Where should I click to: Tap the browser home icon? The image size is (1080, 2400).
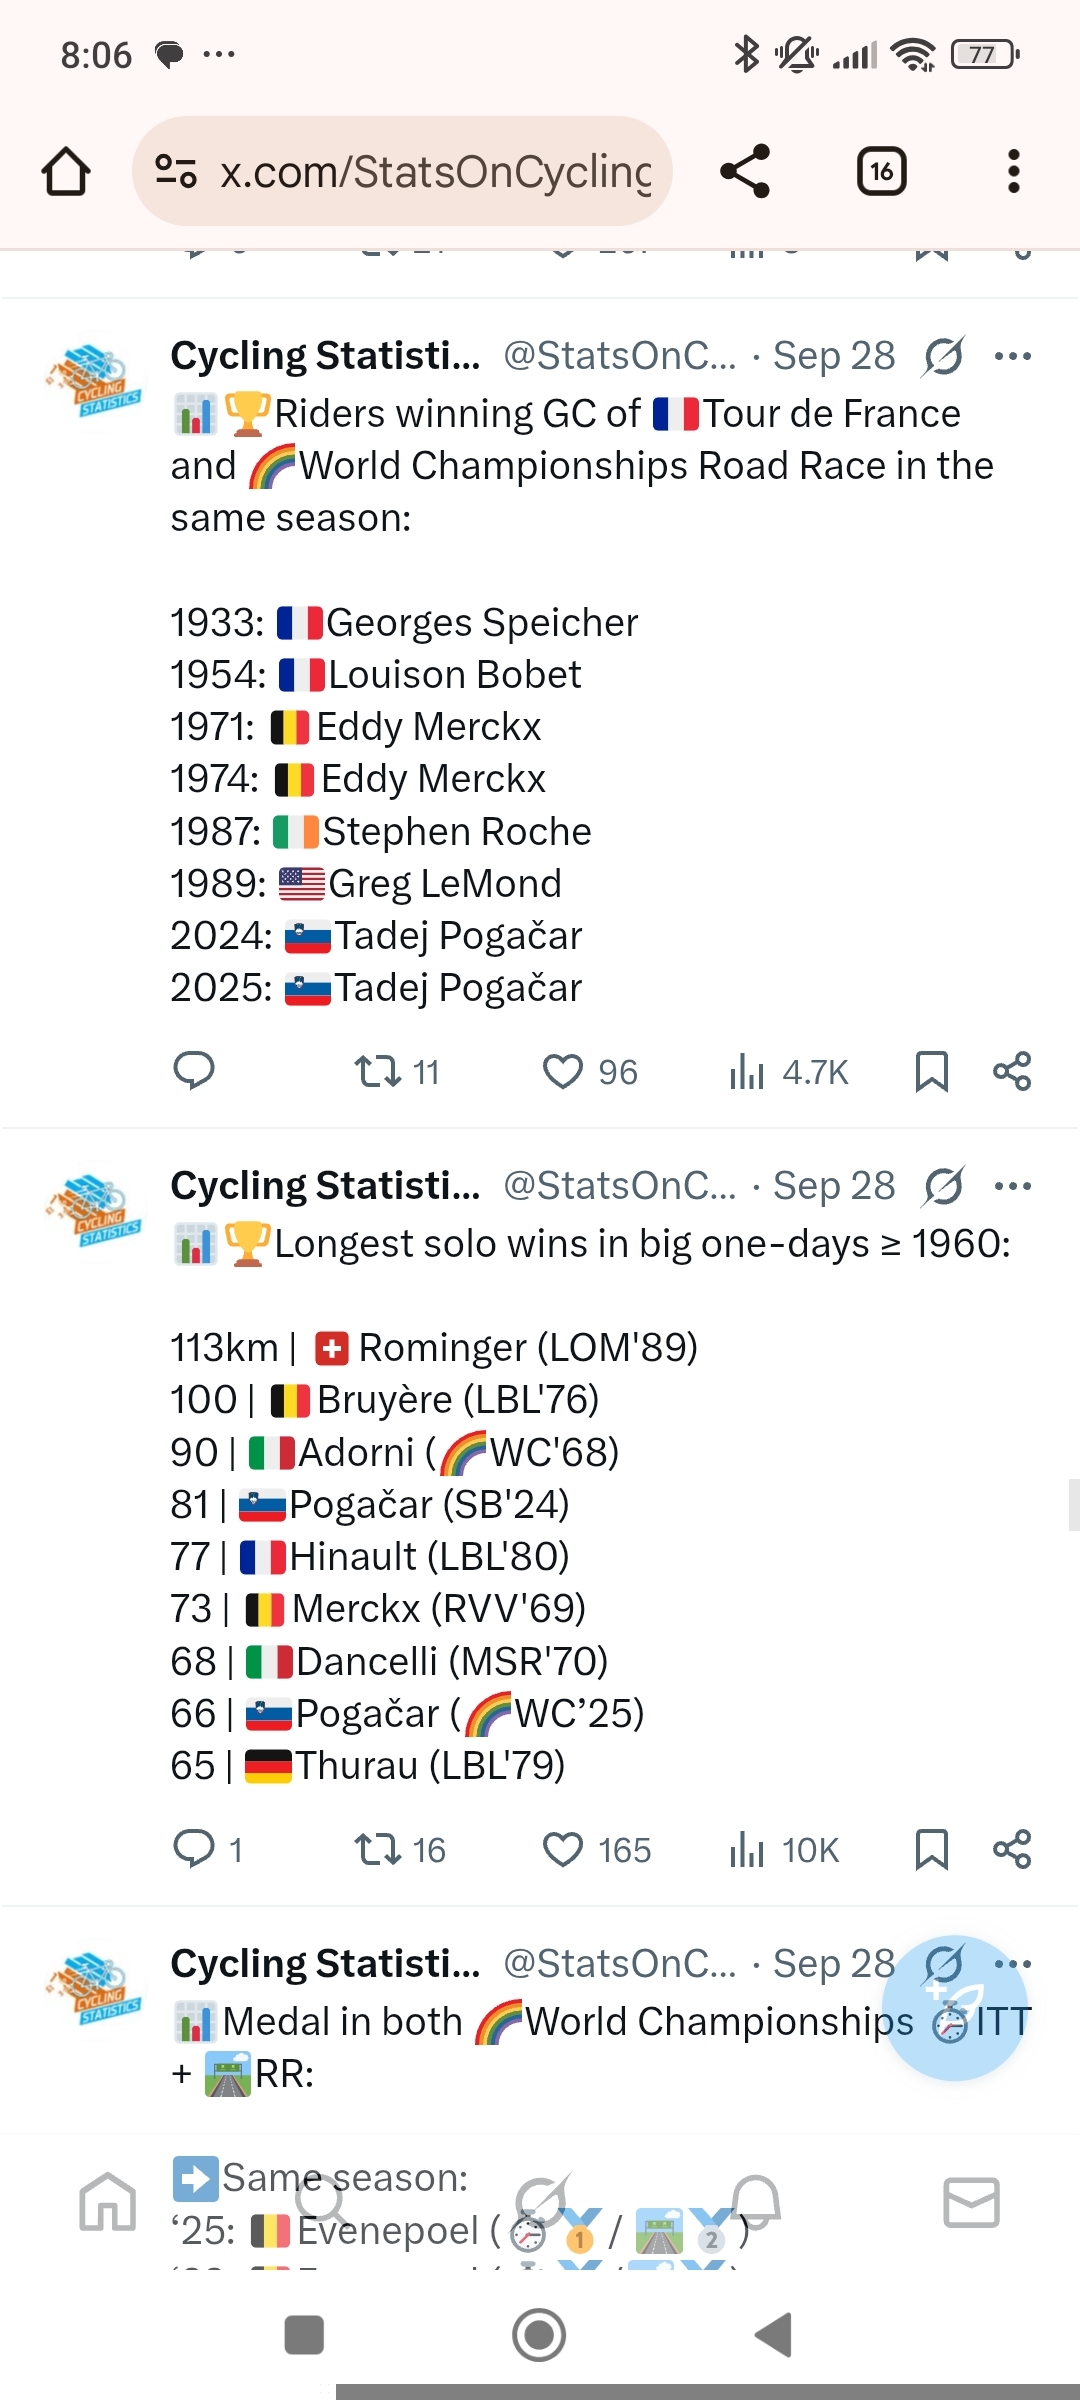tap(66, 171)
